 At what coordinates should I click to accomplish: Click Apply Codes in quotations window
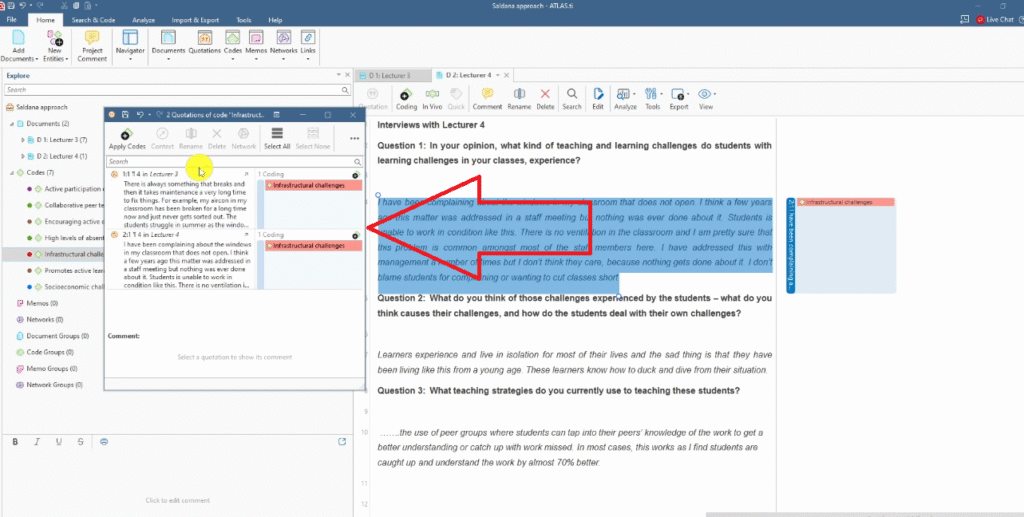(x=126, y=138)
